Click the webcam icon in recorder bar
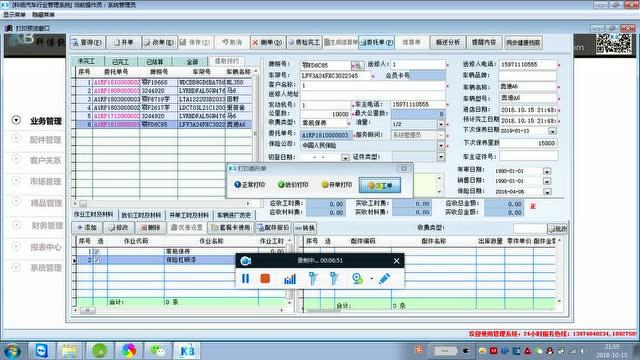Screen dimensions: 640x360 (x=357, y=279)
